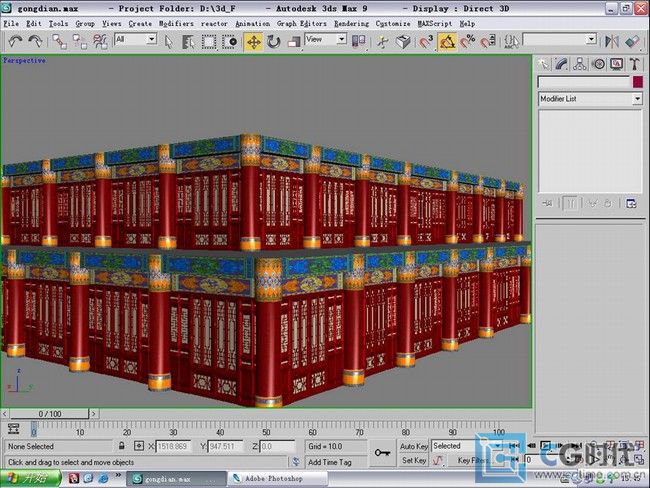
Task: Click the Remove Modifier trash icon
Action: point(608,204)
